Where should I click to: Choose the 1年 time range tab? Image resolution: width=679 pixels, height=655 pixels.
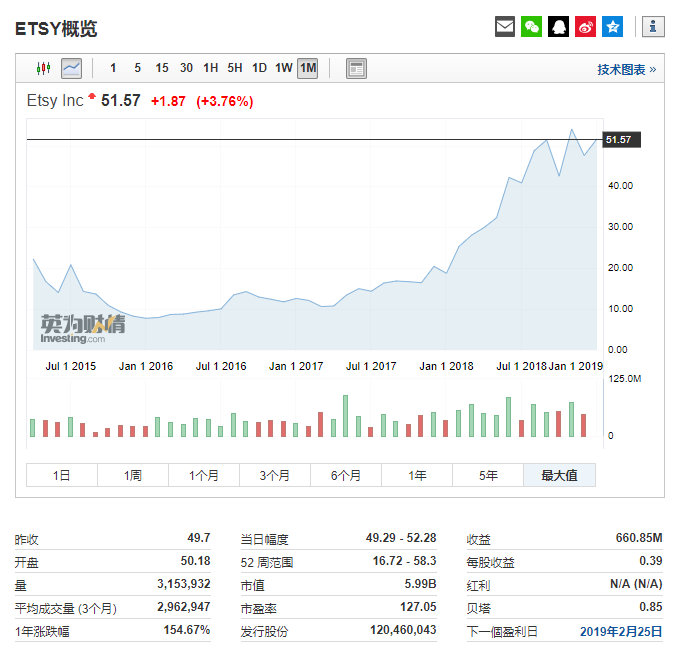click(417, 475)
